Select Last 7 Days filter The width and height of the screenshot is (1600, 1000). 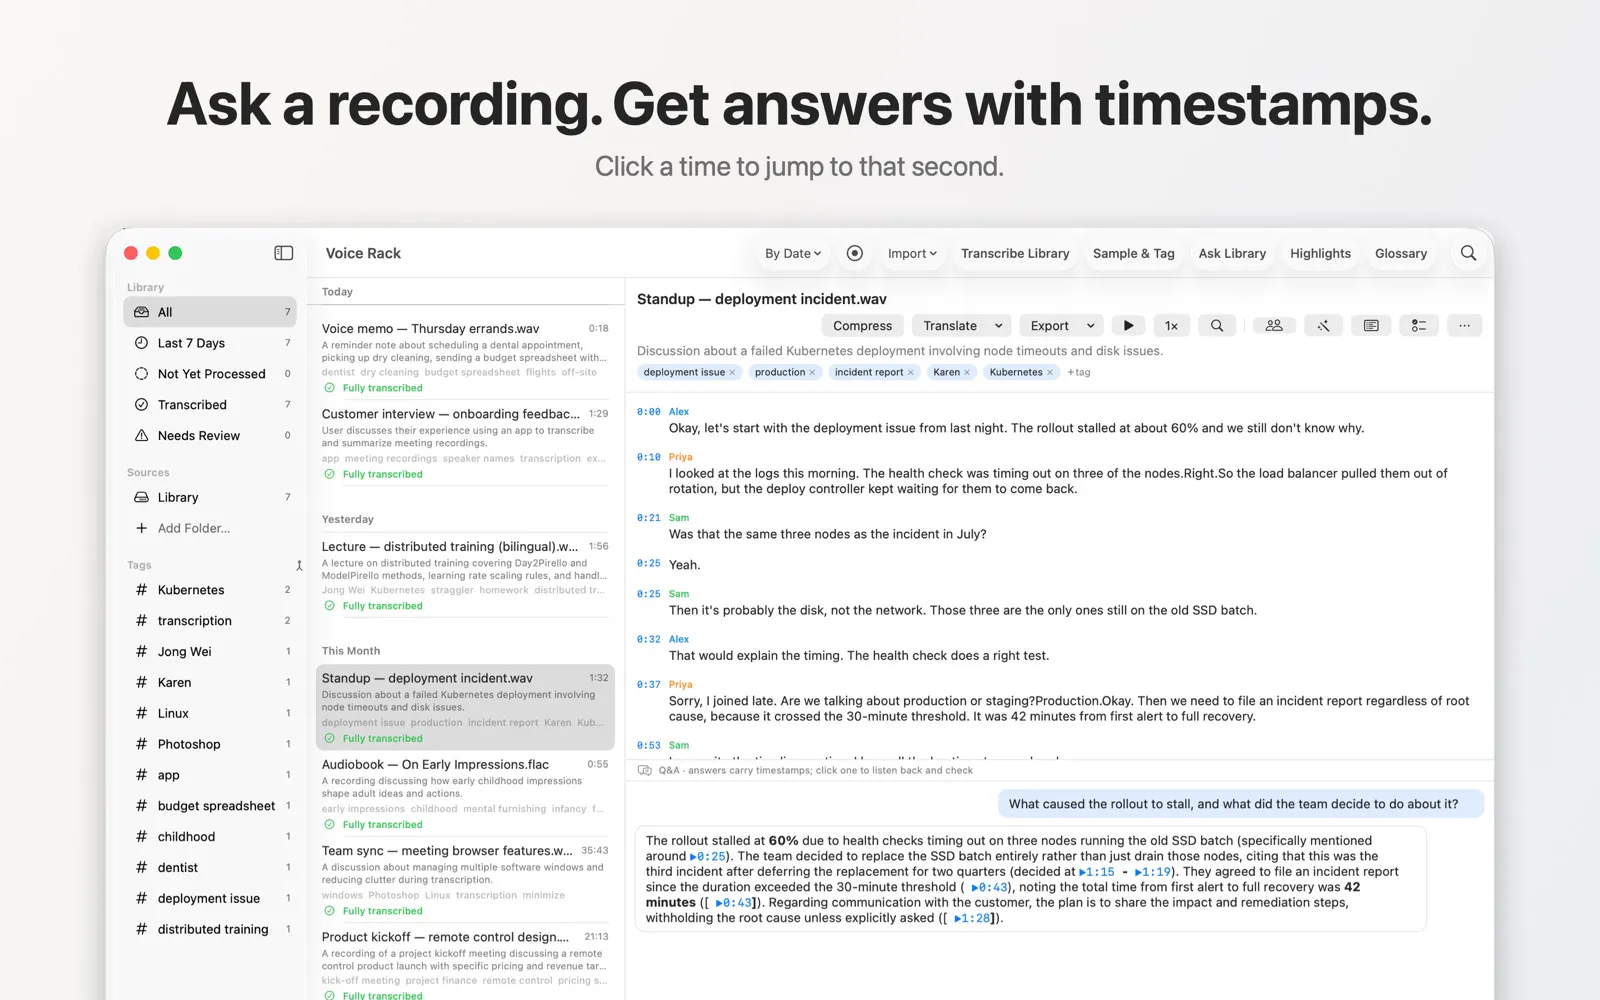210,343
